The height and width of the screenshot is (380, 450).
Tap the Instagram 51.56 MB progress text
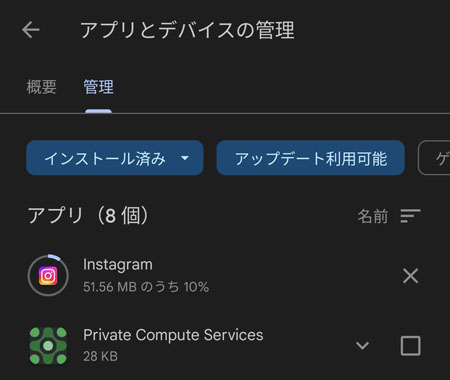point(146,287)
